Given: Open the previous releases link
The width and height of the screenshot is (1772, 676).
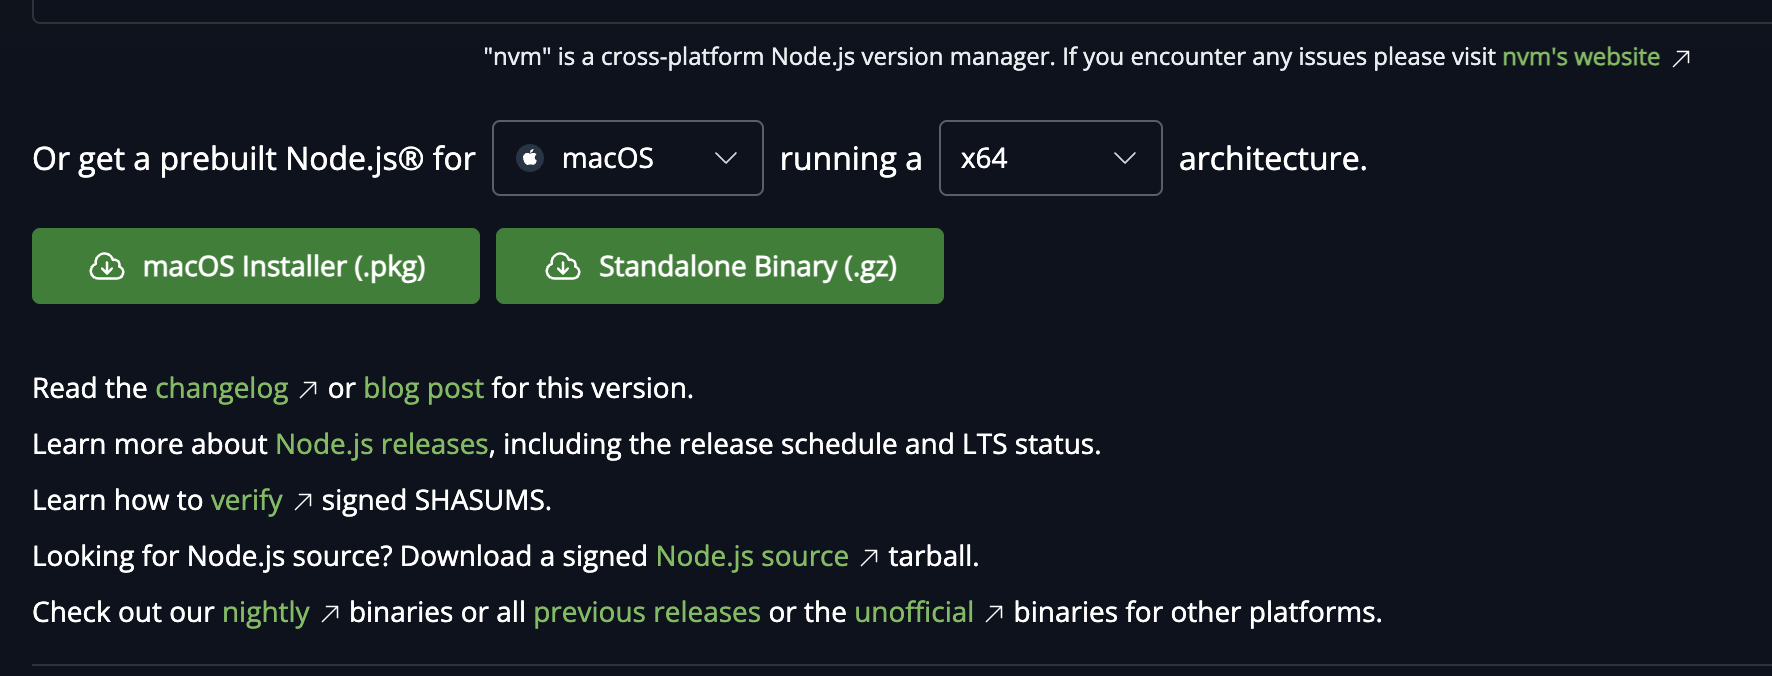Looking at the screenshot, I should [x=647, y=612].
